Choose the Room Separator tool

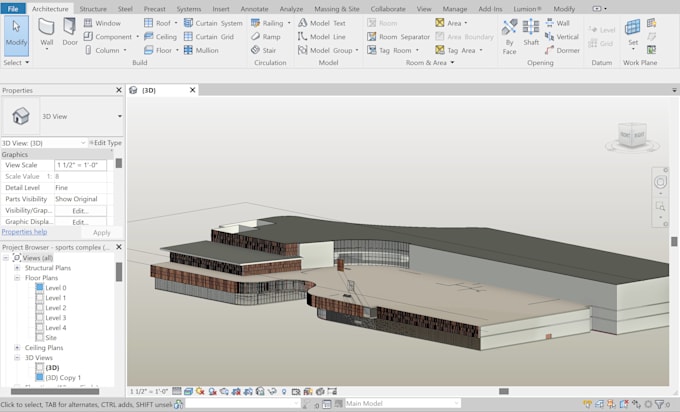point(398,37)
